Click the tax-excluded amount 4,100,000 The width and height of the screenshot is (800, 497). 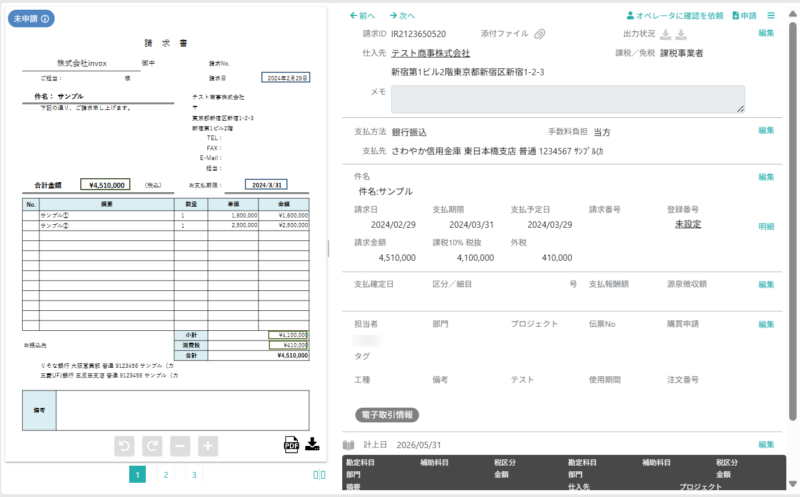[476, 258]
